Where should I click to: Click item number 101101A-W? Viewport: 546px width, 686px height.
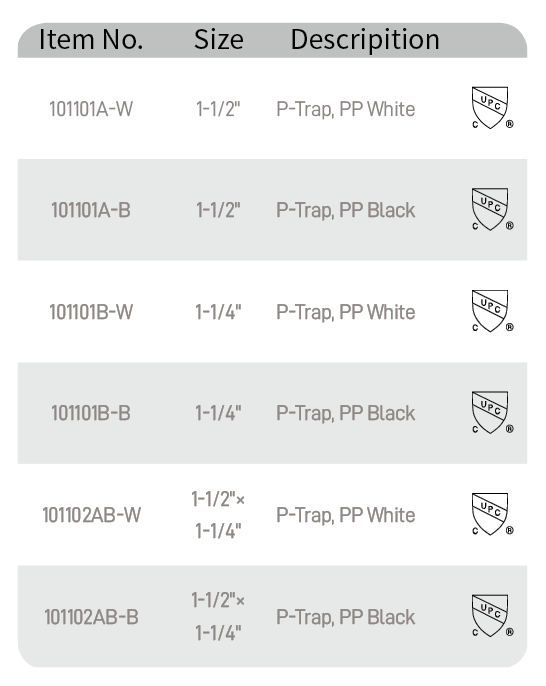click(91, 109)
